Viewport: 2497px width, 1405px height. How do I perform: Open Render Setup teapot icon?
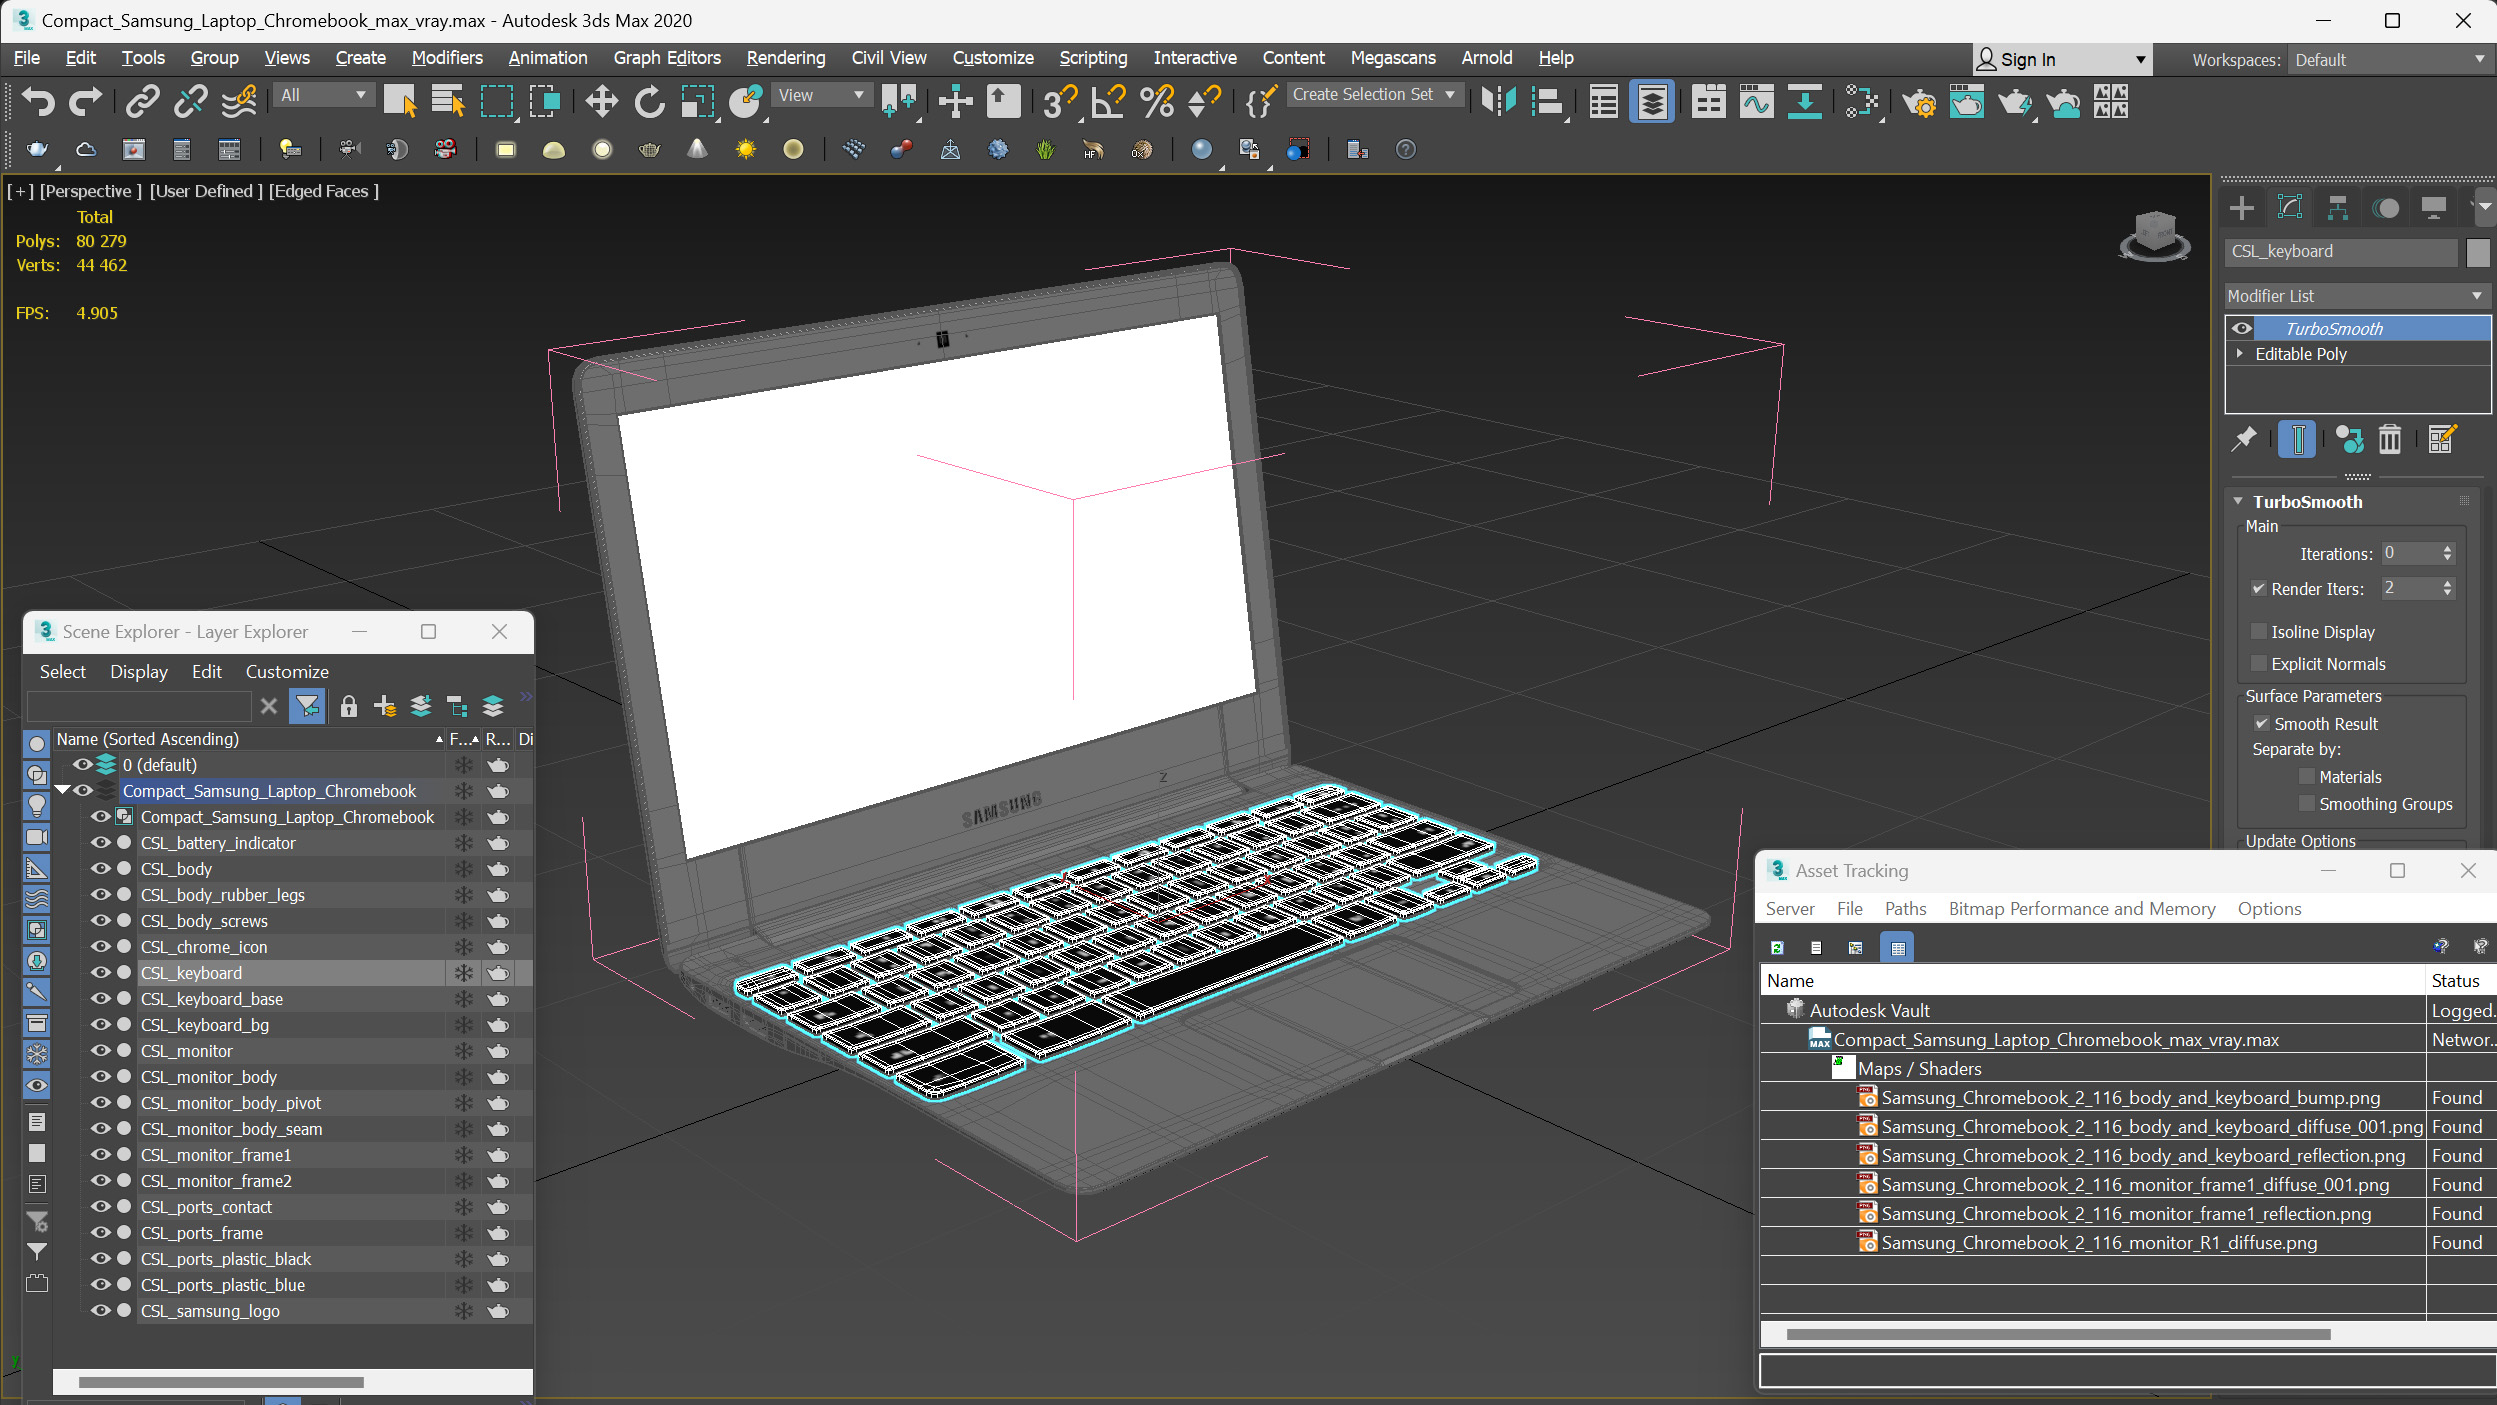coord(1918,101)
